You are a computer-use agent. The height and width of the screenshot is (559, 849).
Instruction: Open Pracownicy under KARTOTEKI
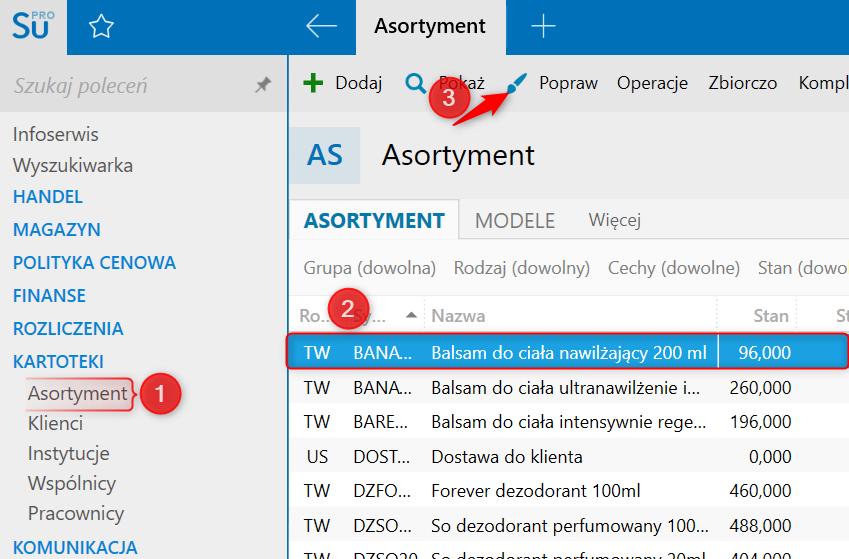pos(76,513)
